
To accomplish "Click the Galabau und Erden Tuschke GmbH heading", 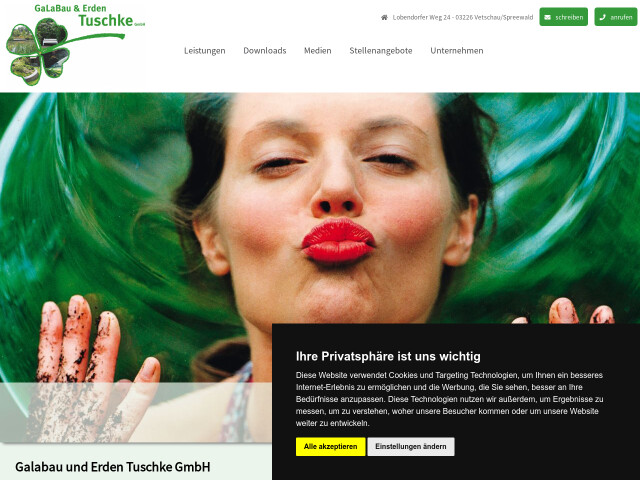I will (113, 467).
